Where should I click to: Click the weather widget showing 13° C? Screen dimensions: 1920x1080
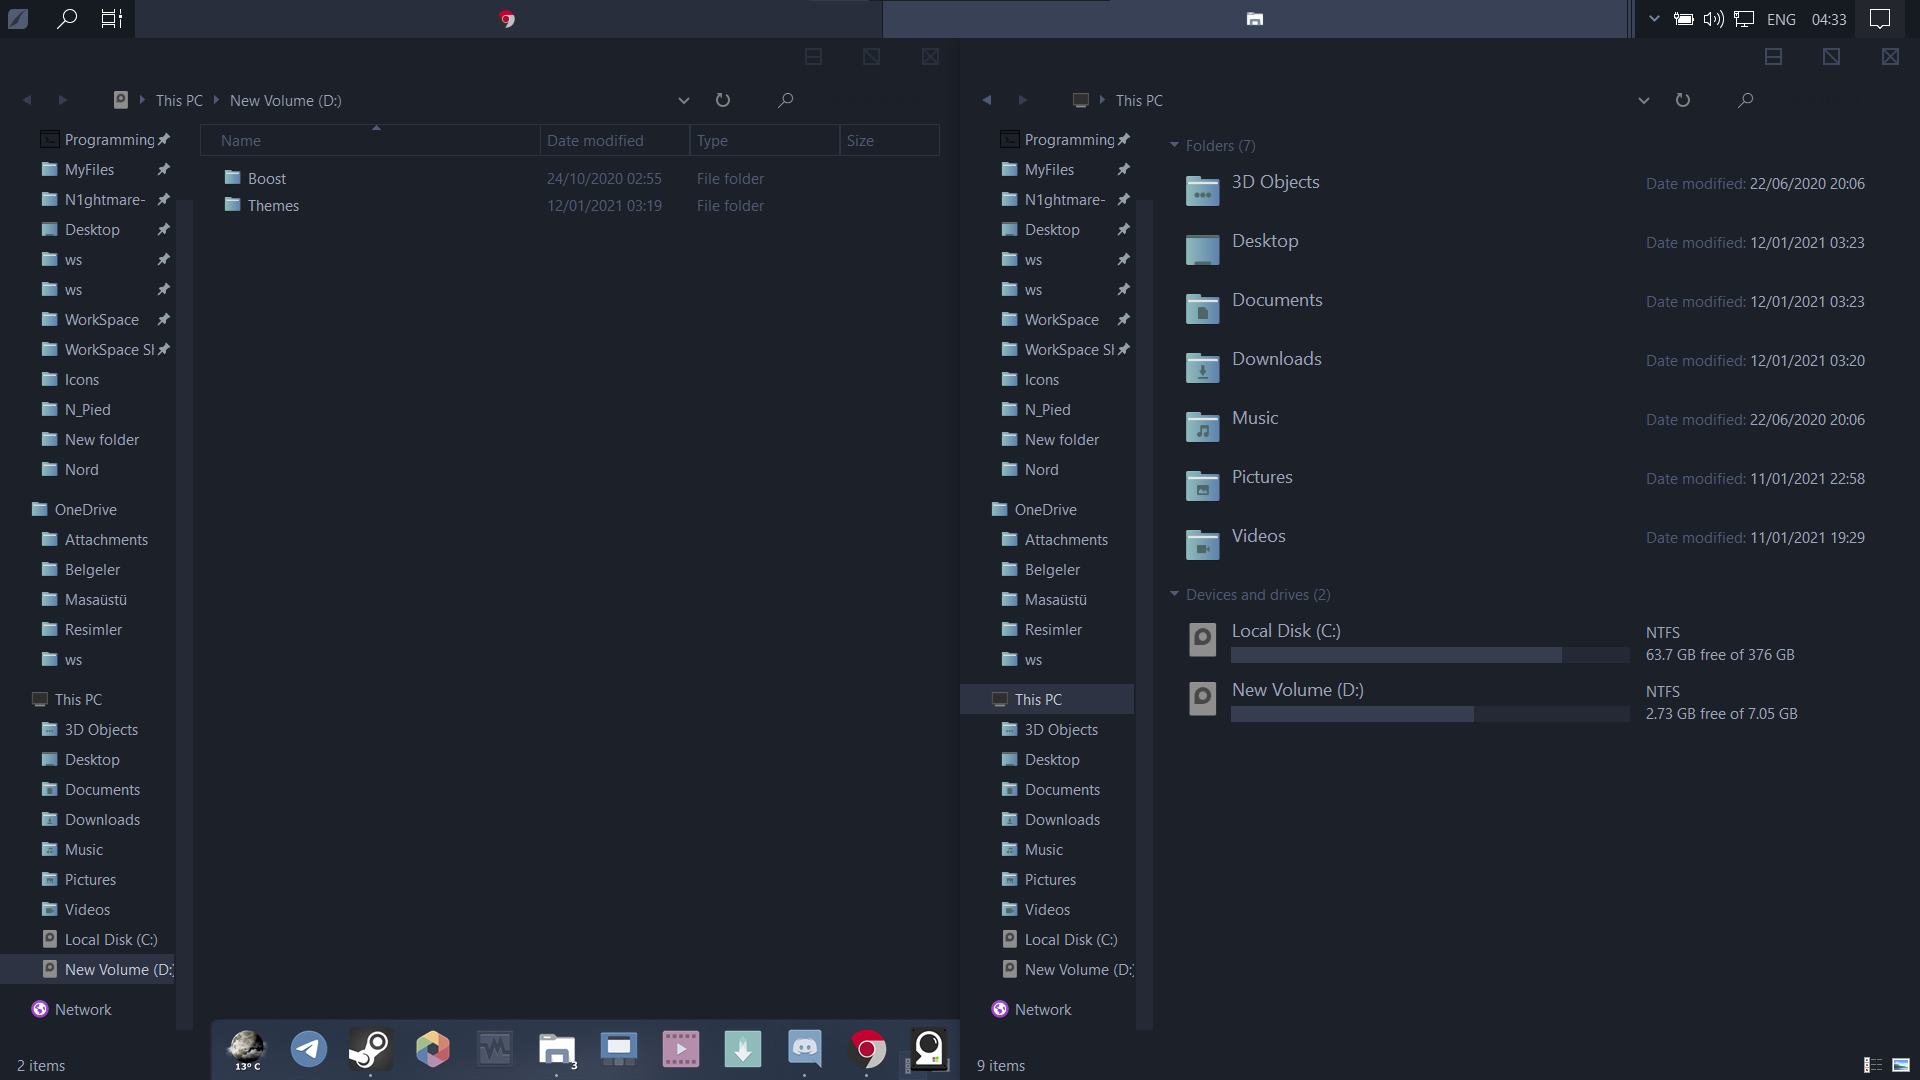(x=246, y=1050)
